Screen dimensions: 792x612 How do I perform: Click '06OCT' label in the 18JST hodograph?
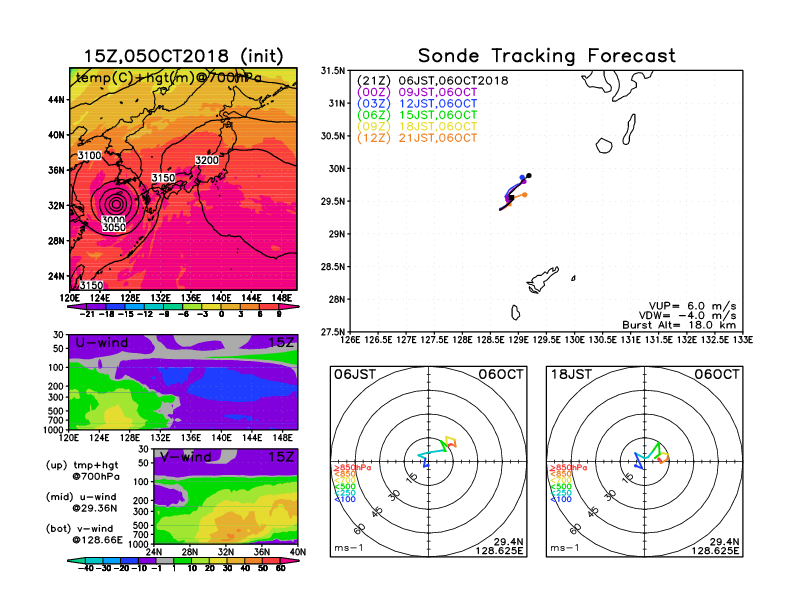pyautogui.click(x=717, y=374)
